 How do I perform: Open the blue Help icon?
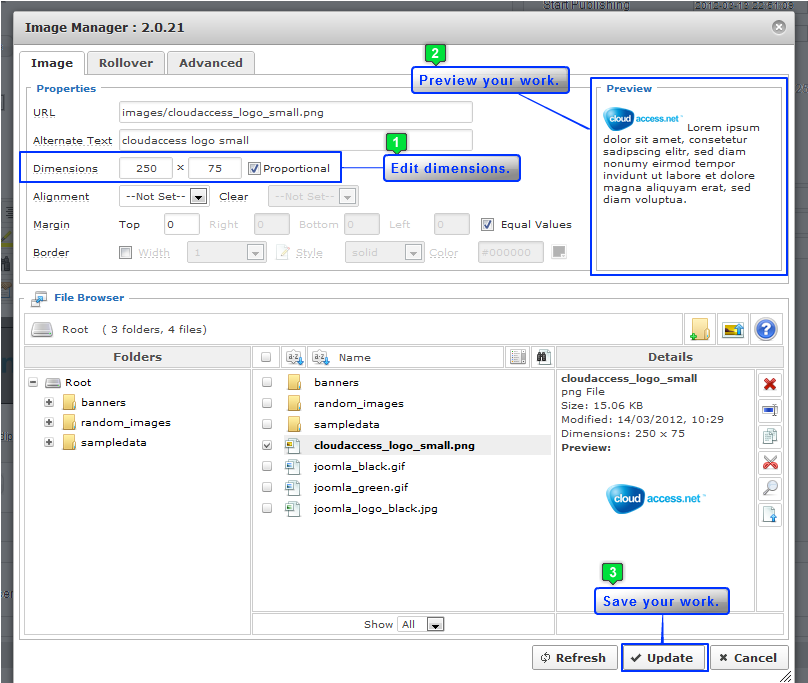point(766,329)
